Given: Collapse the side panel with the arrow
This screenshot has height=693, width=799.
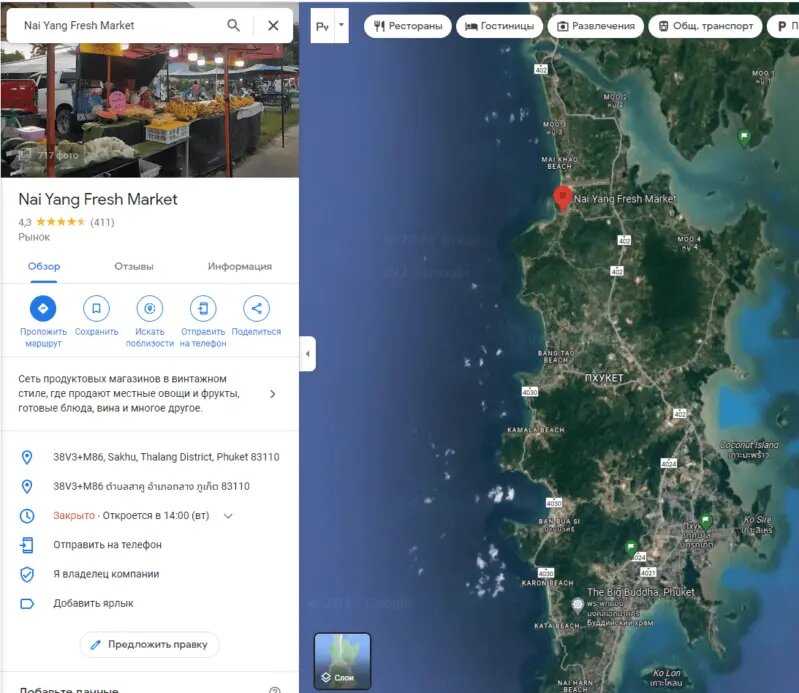Looking at the screenshot, I should 307,354.
